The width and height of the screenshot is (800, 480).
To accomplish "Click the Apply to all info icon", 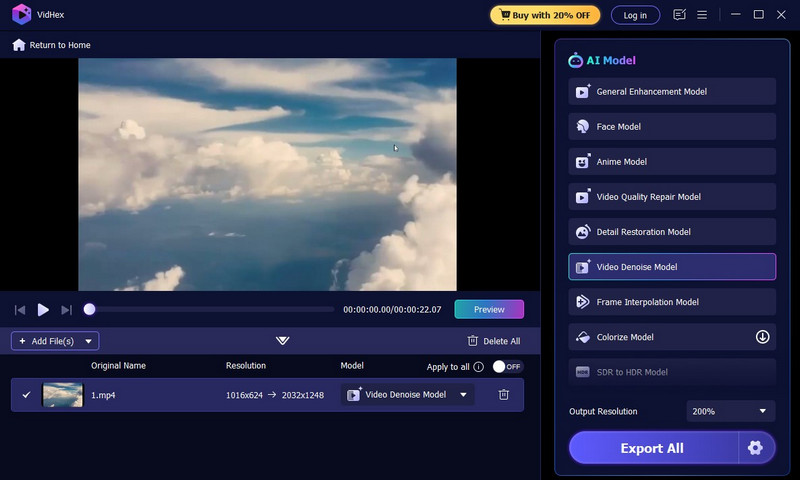I will (x=478, y=367).
